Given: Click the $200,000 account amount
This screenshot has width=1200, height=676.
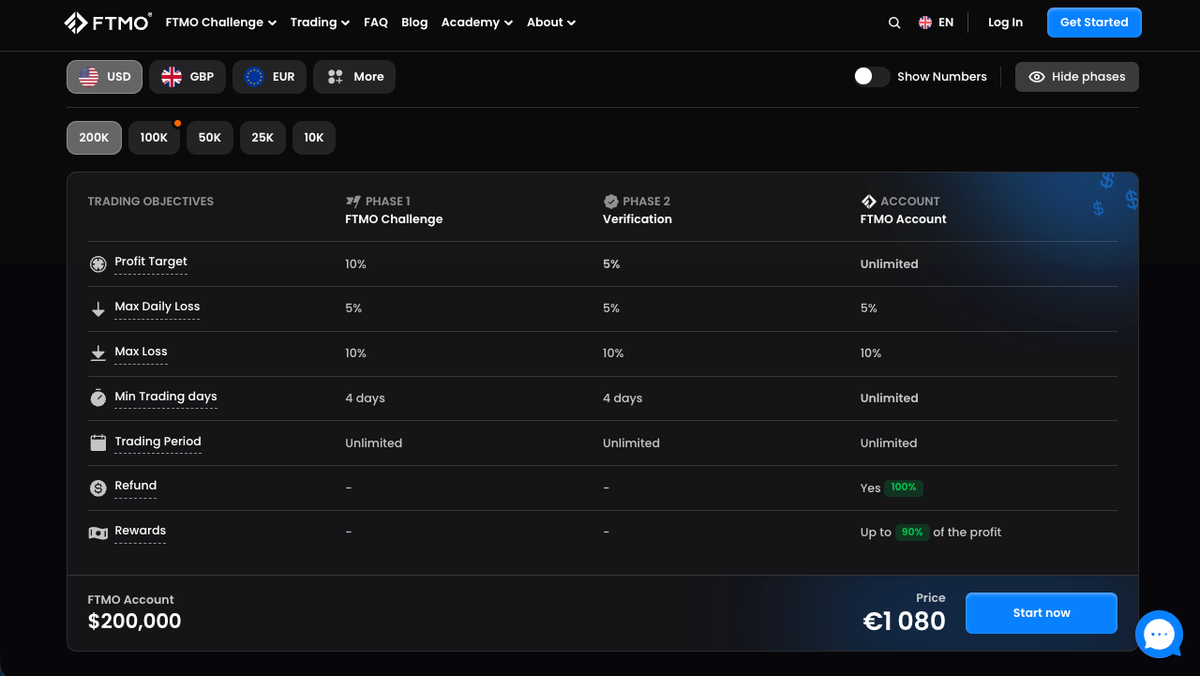Looking at the screenshot, I should 135,621.
